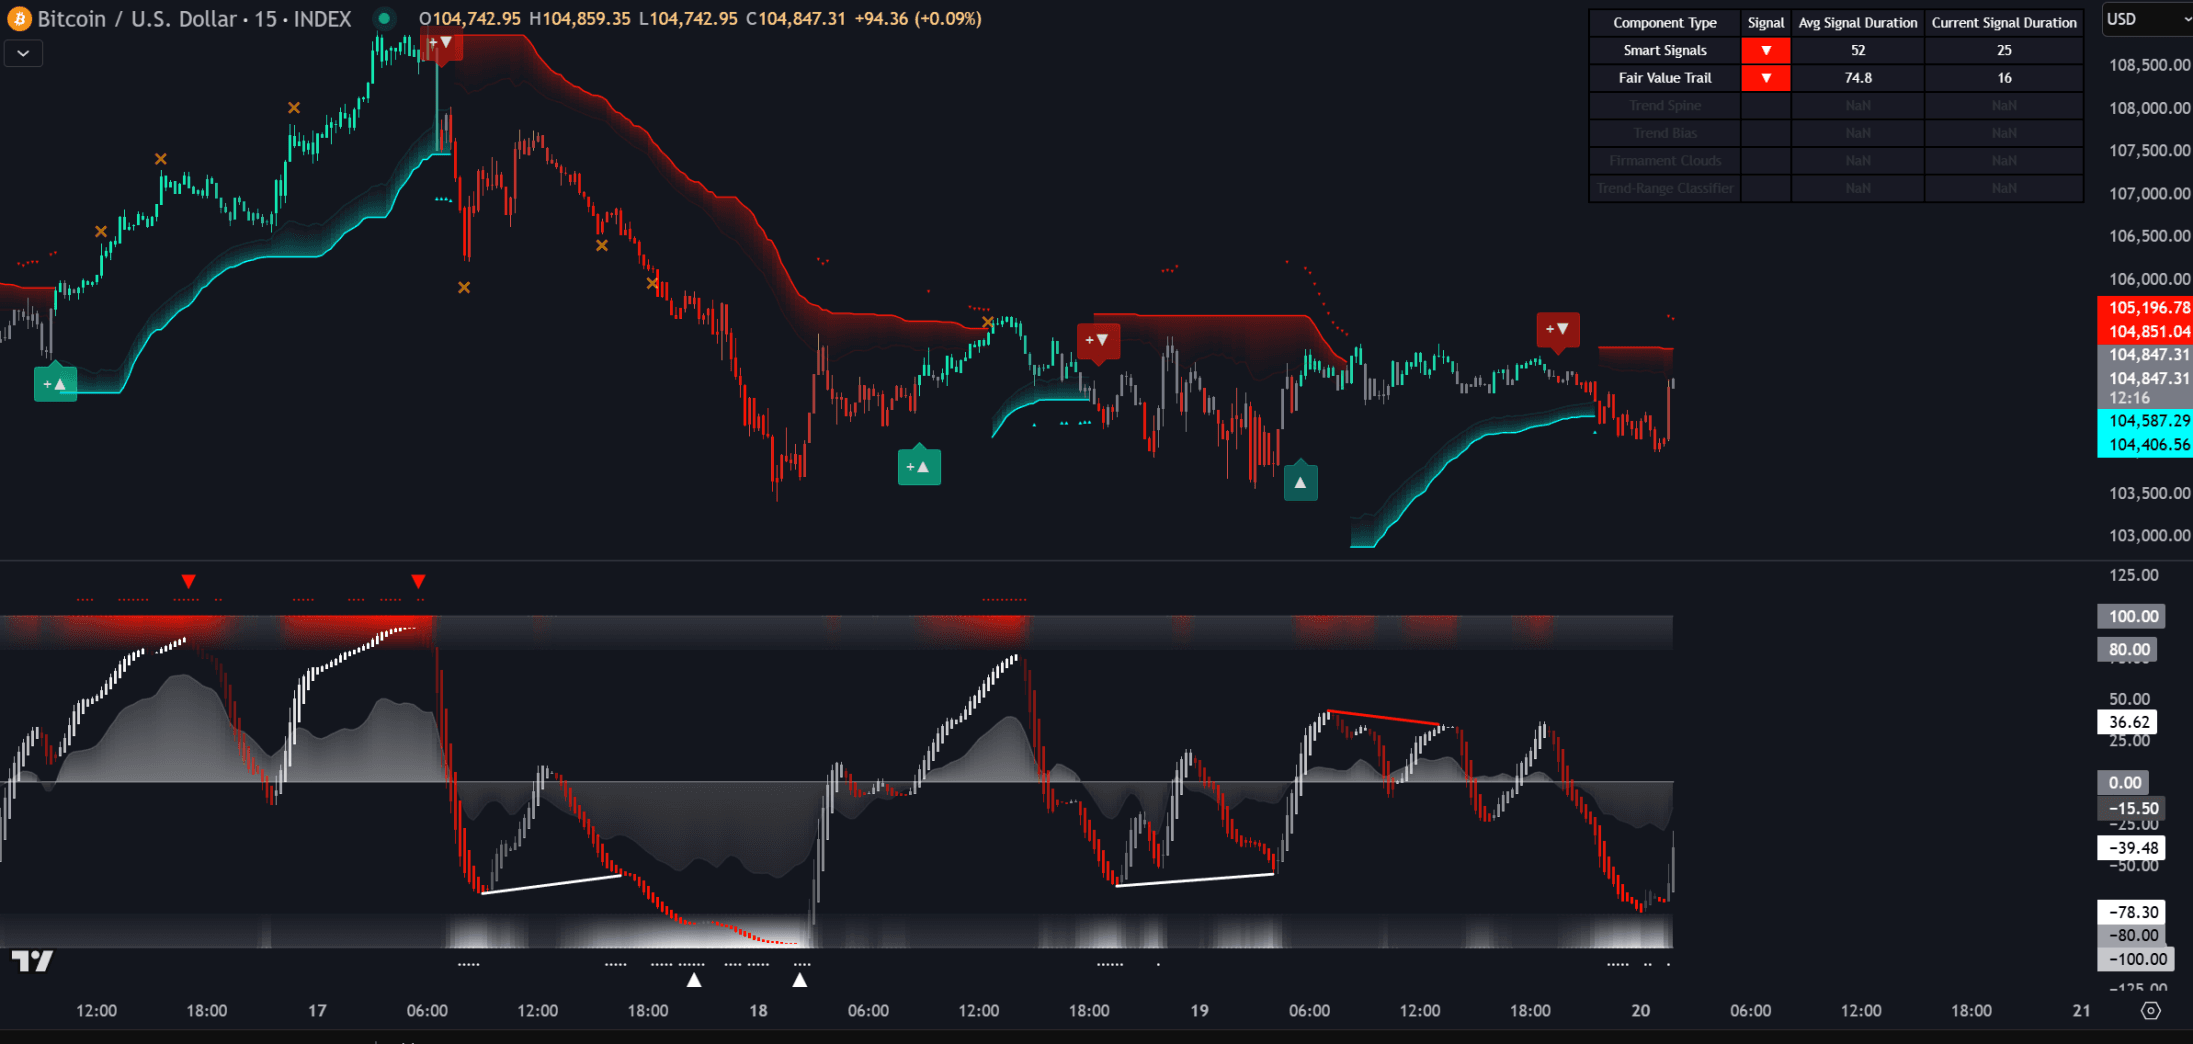Click the Avg Signal Duration column header
Viewport: 2193px width, 1044px height.
(1857, 23)
